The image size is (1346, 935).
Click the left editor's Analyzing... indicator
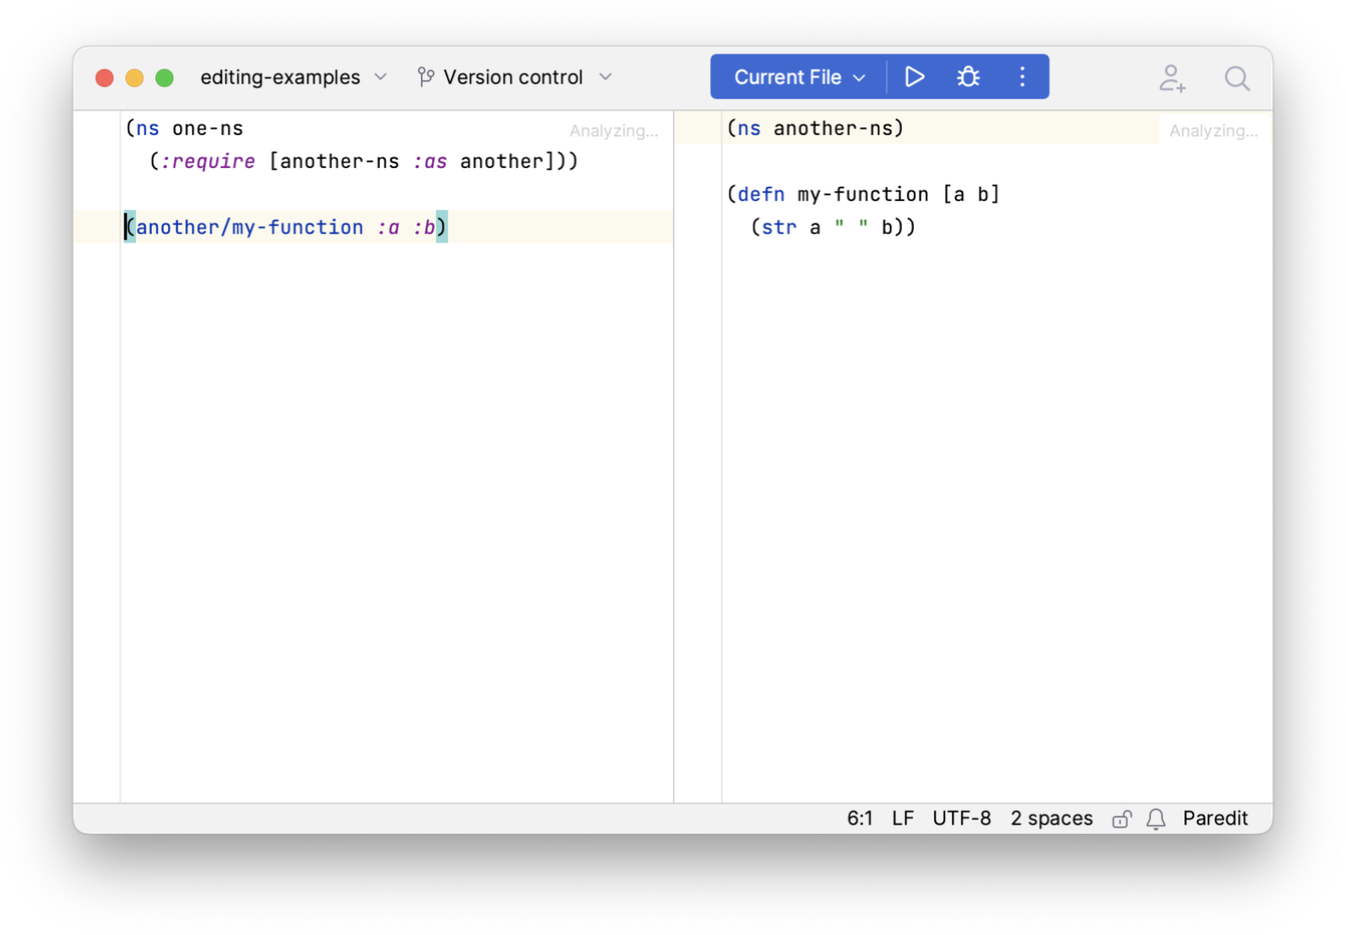point(614,131)
